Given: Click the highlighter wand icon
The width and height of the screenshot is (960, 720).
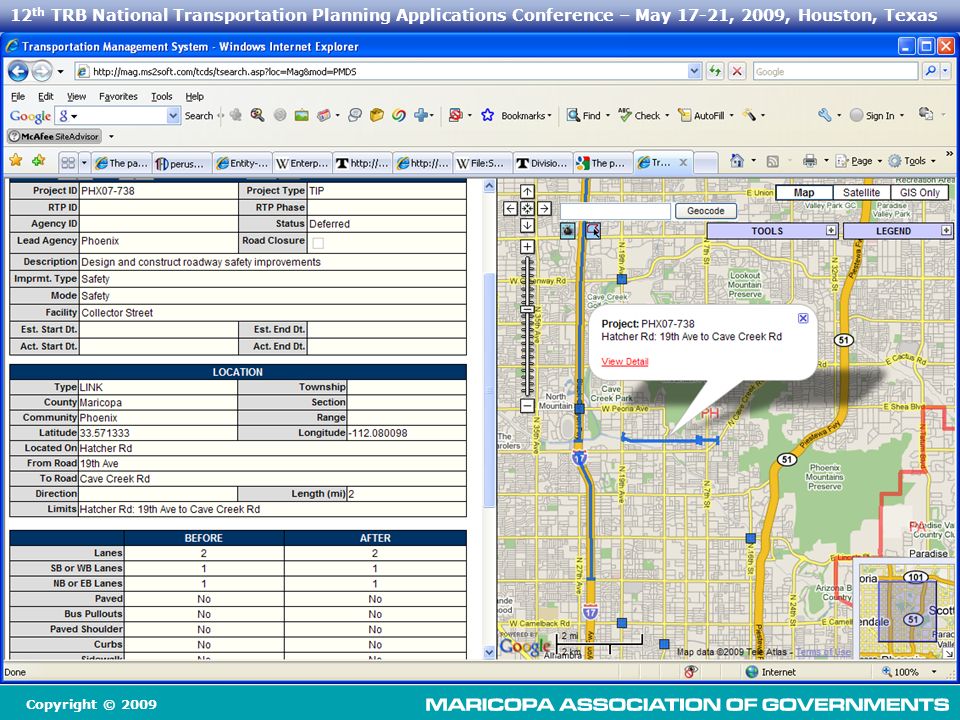Looking at the screenshot, I should [x=749, y=114].
